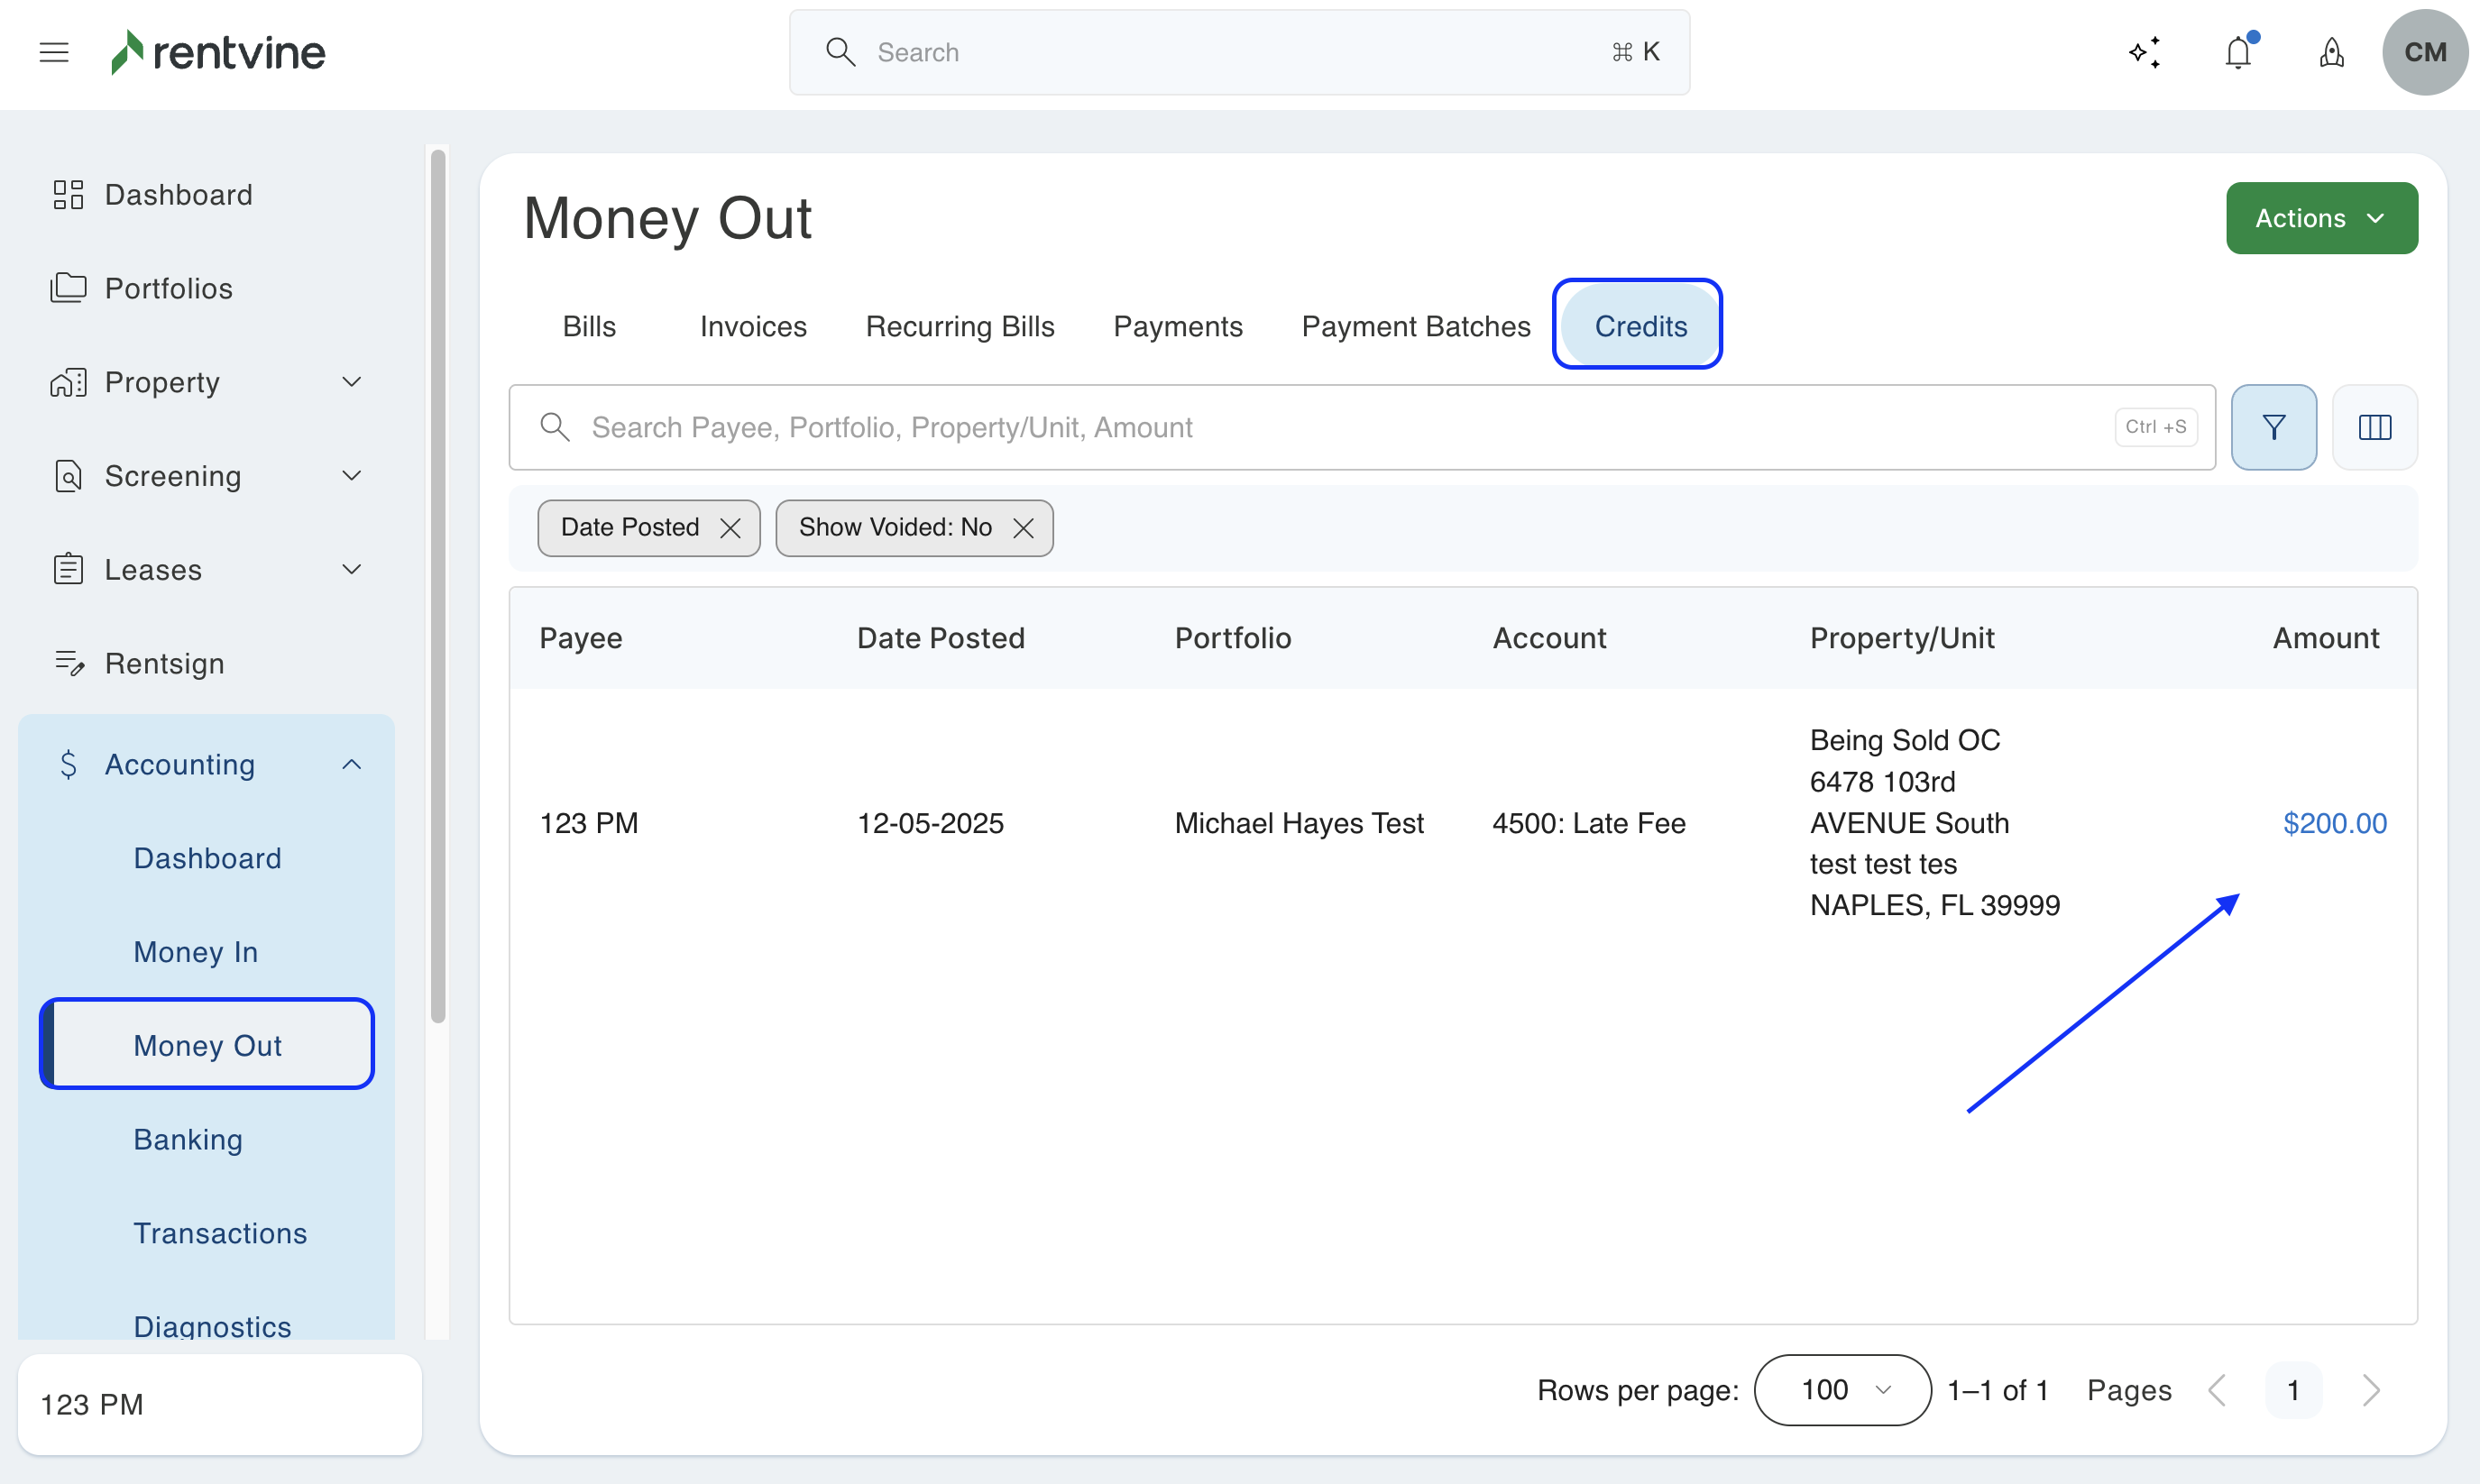This screenshot has height=1484, width=2480.
Task: Click the CM user avatar
Action: click(2424, 52)
